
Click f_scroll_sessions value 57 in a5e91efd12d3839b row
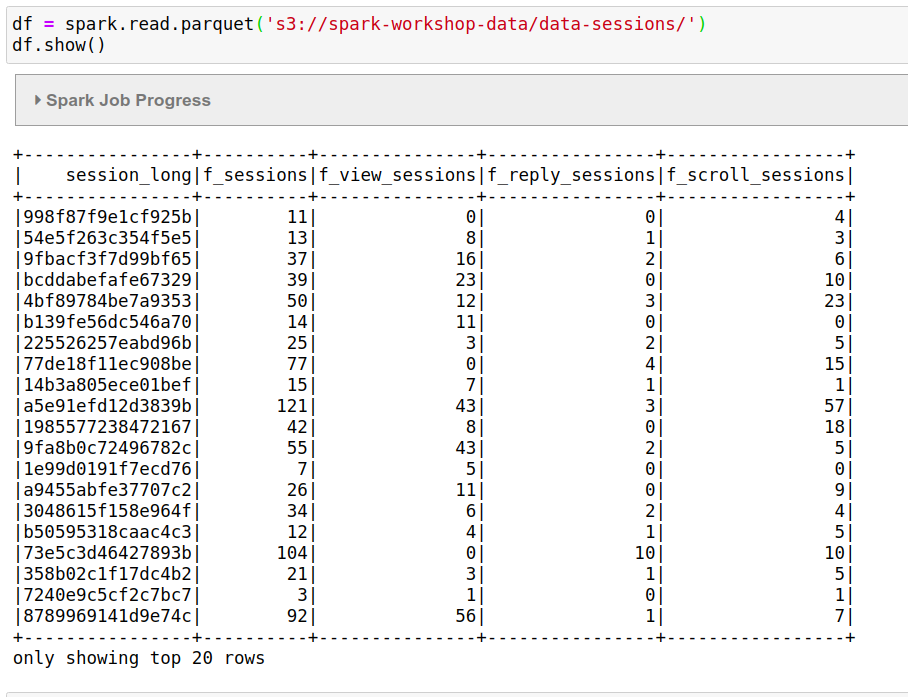[x=834, y=406]
